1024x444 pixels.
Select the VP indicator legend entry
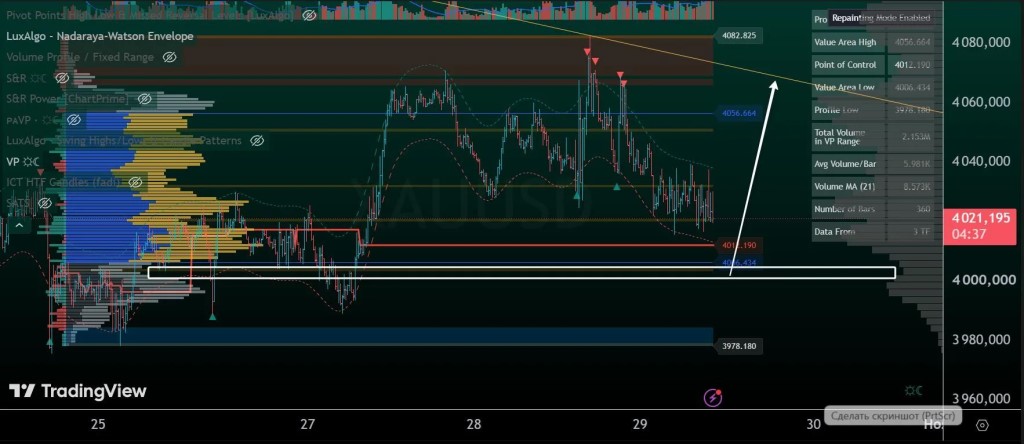[x=12, y=161]
